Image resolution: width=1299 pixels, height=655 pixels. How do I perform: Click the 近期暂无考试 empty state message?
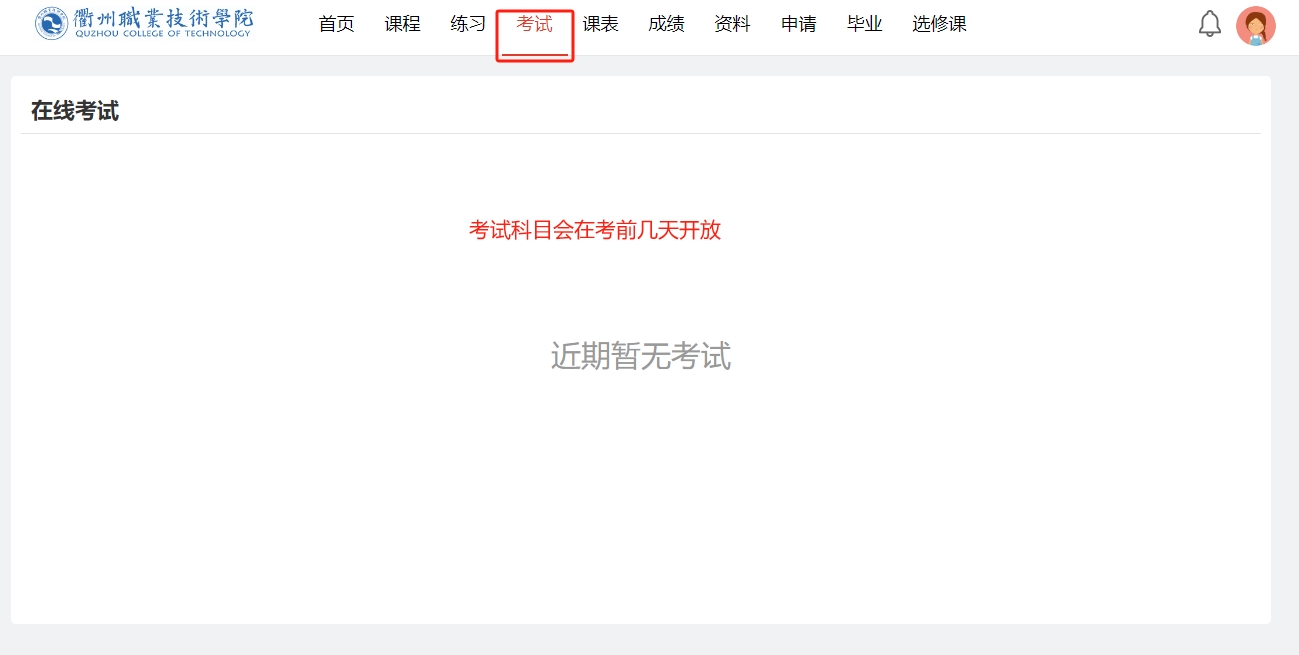(x=641, y=356)
